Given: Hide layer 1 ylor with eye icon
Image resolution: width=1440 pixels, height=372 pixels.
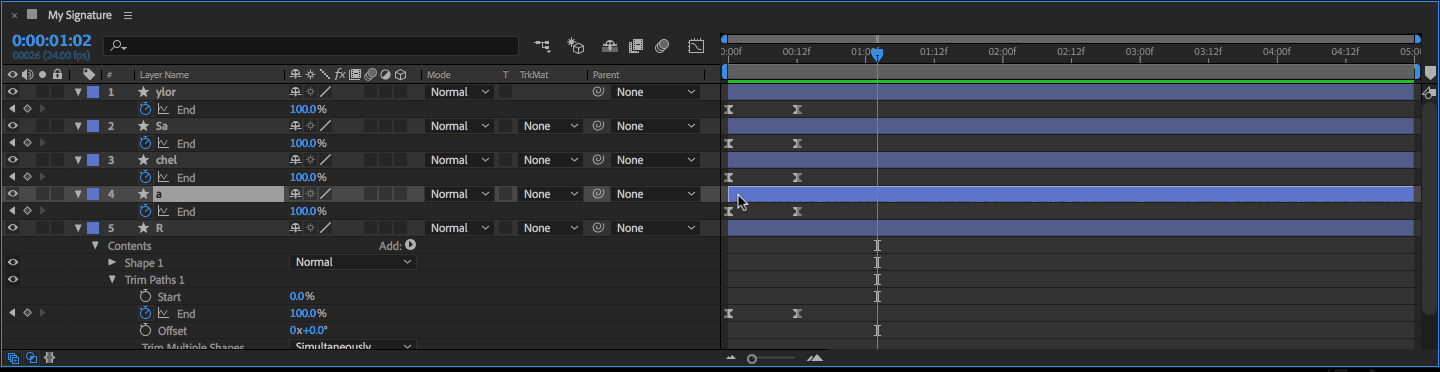Looking at the screenshot, I should coord(13,92).
